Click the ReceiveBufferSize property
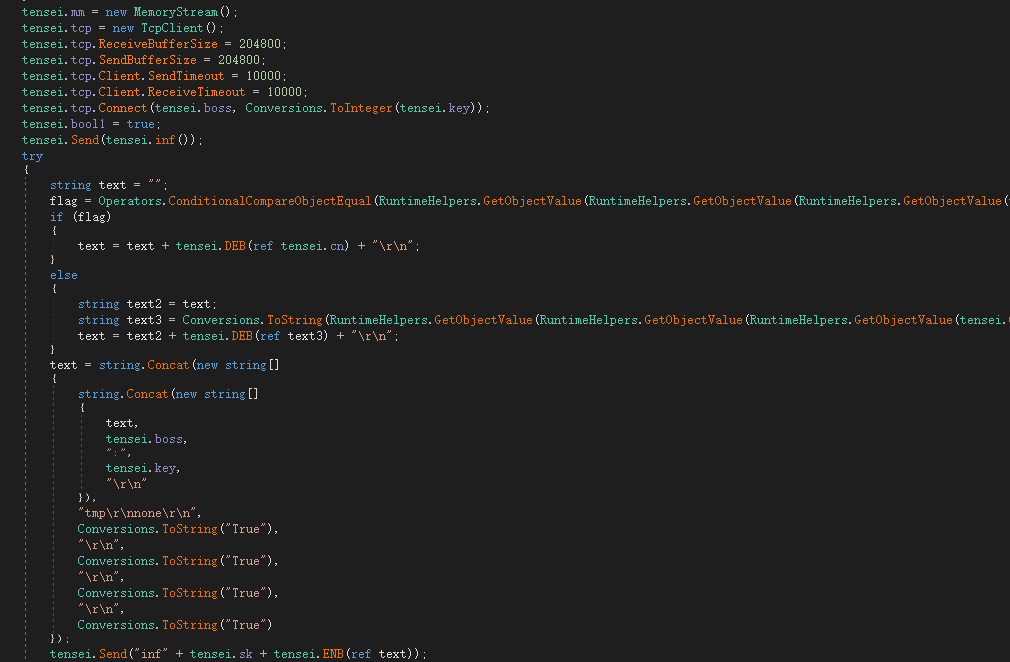Viewport: 1010px width, 662px height. (x=151, y=44)
